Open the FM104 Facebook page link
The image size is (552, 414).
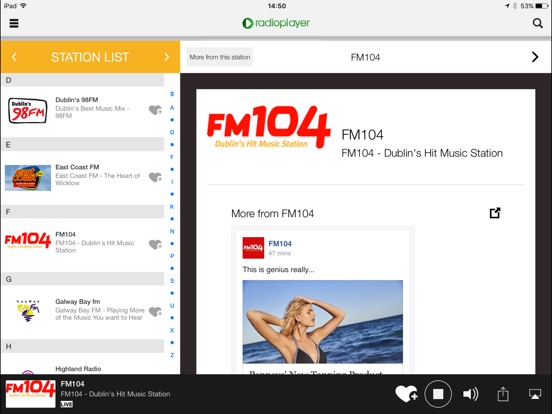click(x=280, y=244)
